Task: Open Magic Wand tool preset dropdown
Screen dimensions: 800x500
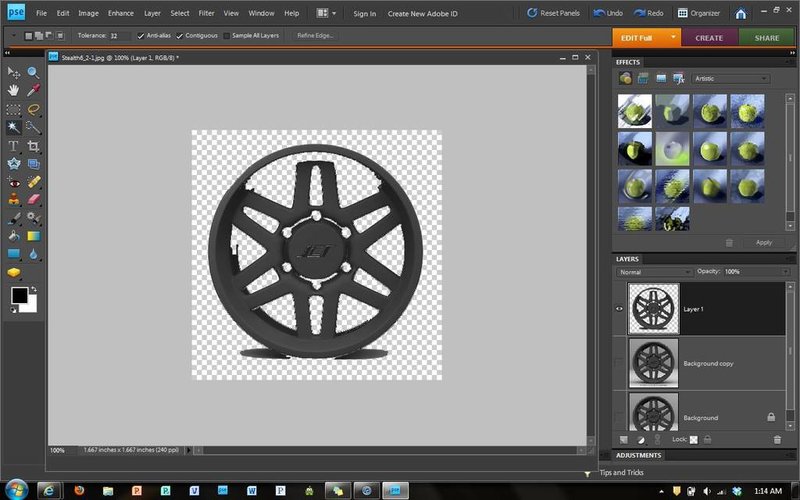Action: (x=13, y=36)
